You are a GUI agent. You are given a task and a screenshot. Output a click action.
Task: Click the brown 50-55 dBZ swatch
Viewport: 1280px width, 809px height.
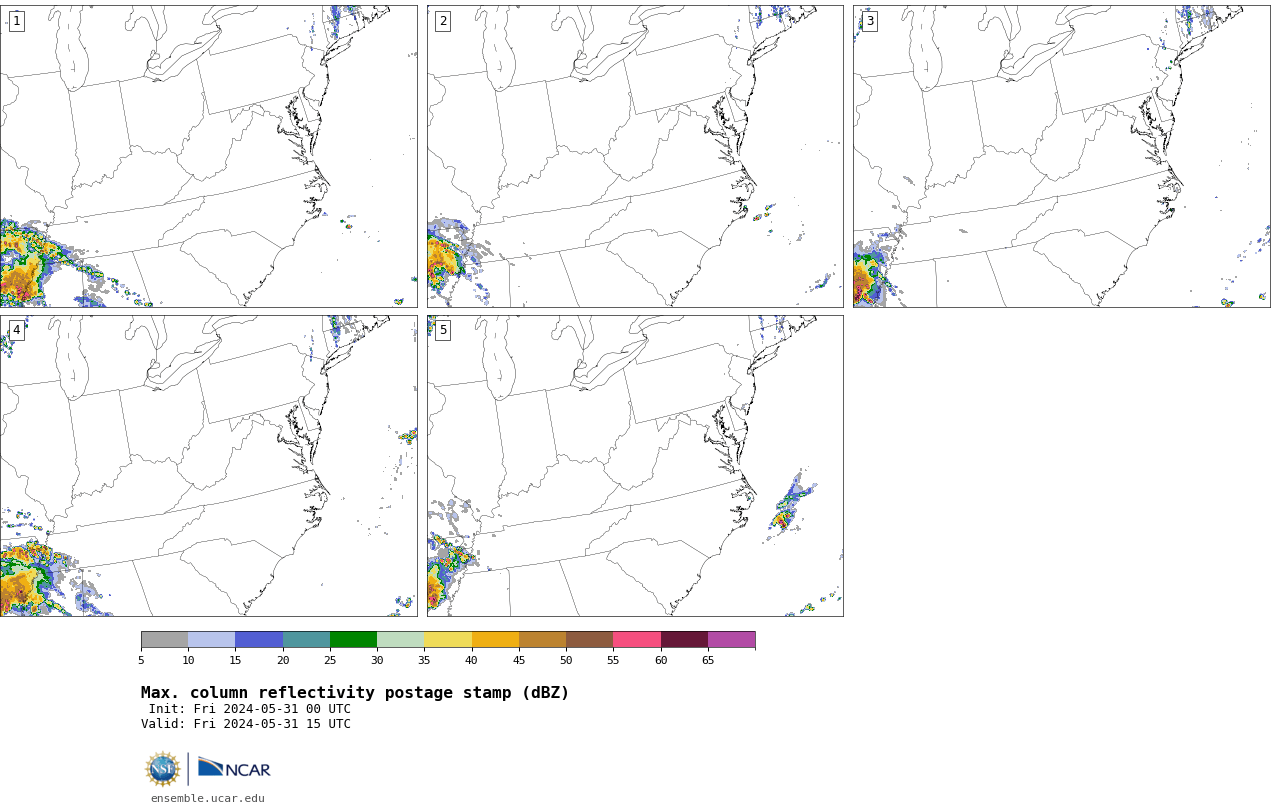pyautogui.click(x=589, y=640)
